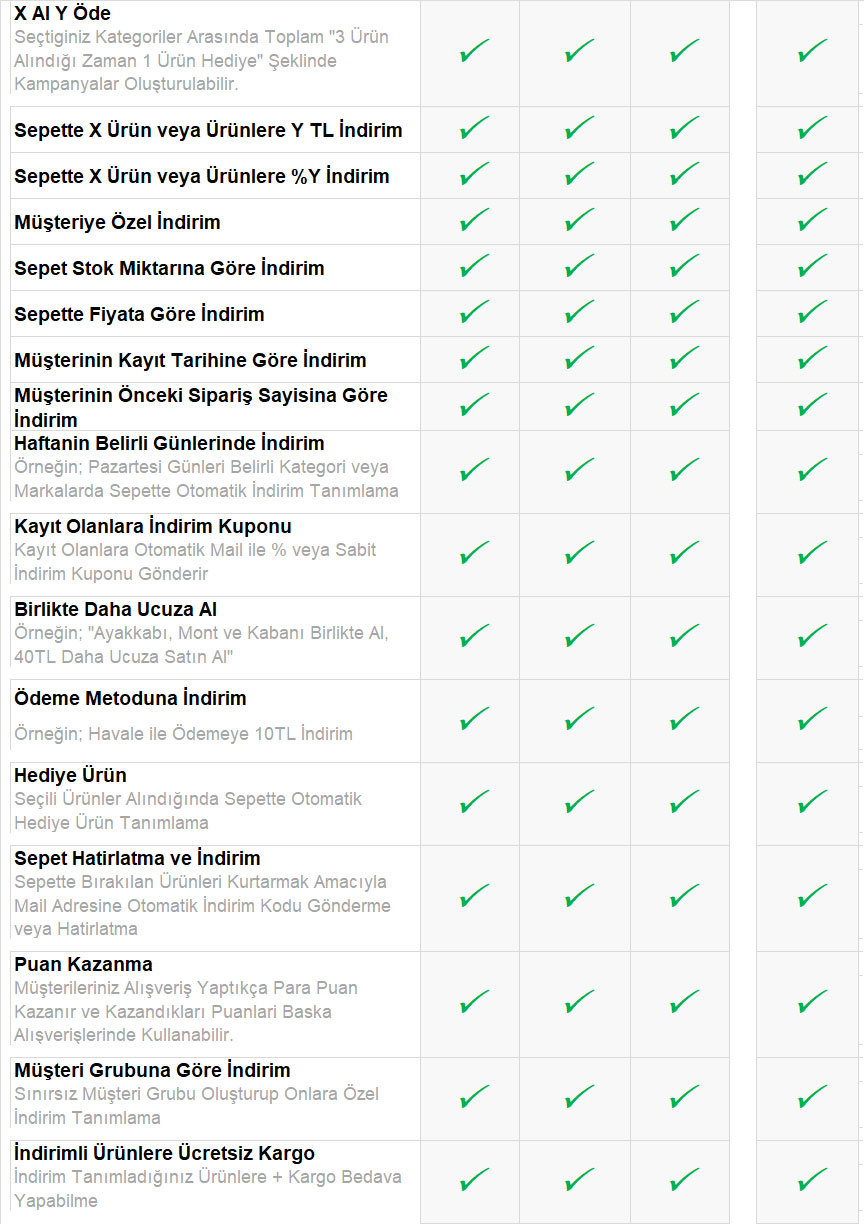Click last-column checkmark for Birlikte Daha Ucuza Al
This screenshot has width=864, height=1224.
tap(812, 636)
